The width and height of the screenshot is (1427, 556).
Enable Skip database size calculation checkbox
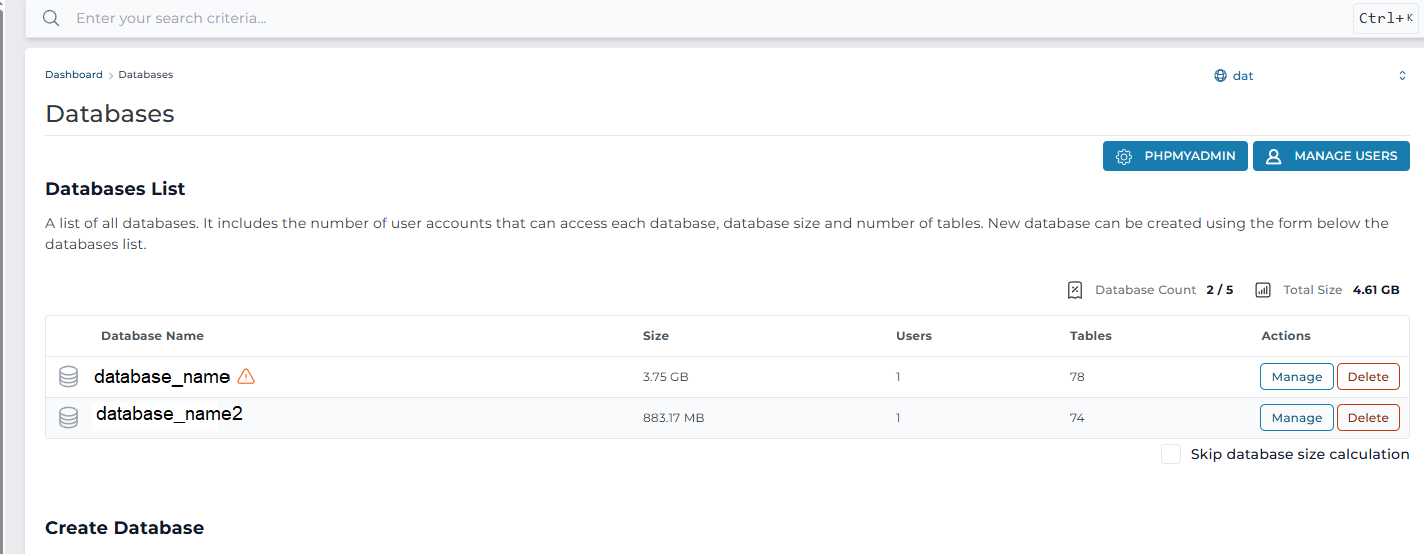click(1171, 455)
